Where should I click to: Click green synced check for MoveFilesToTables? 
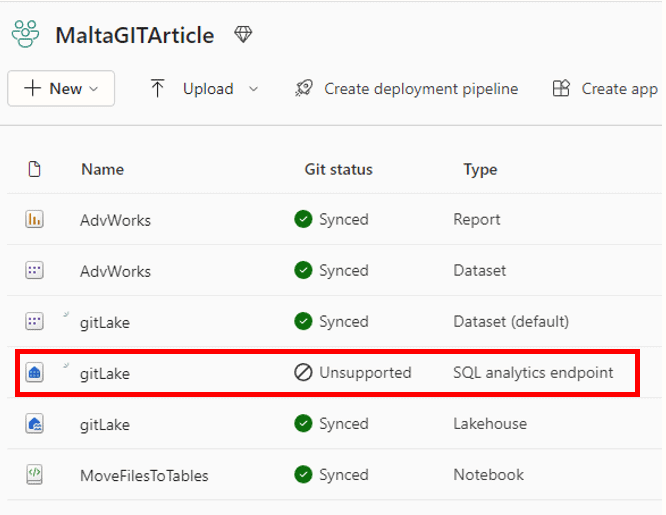[303, 475]
